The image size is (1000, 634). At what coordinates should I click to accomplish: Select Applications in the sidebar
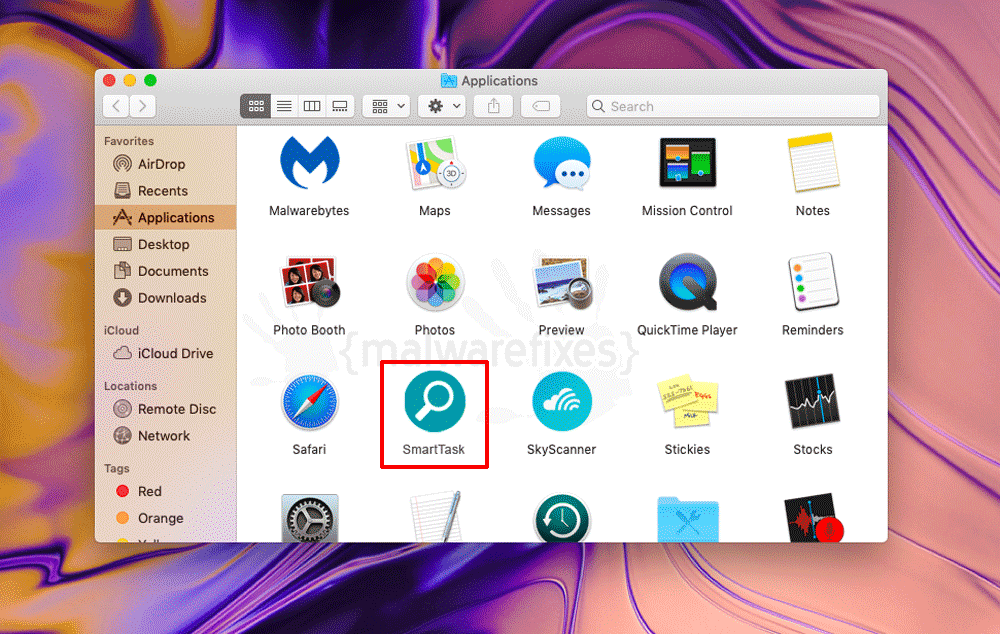point(166,217)
